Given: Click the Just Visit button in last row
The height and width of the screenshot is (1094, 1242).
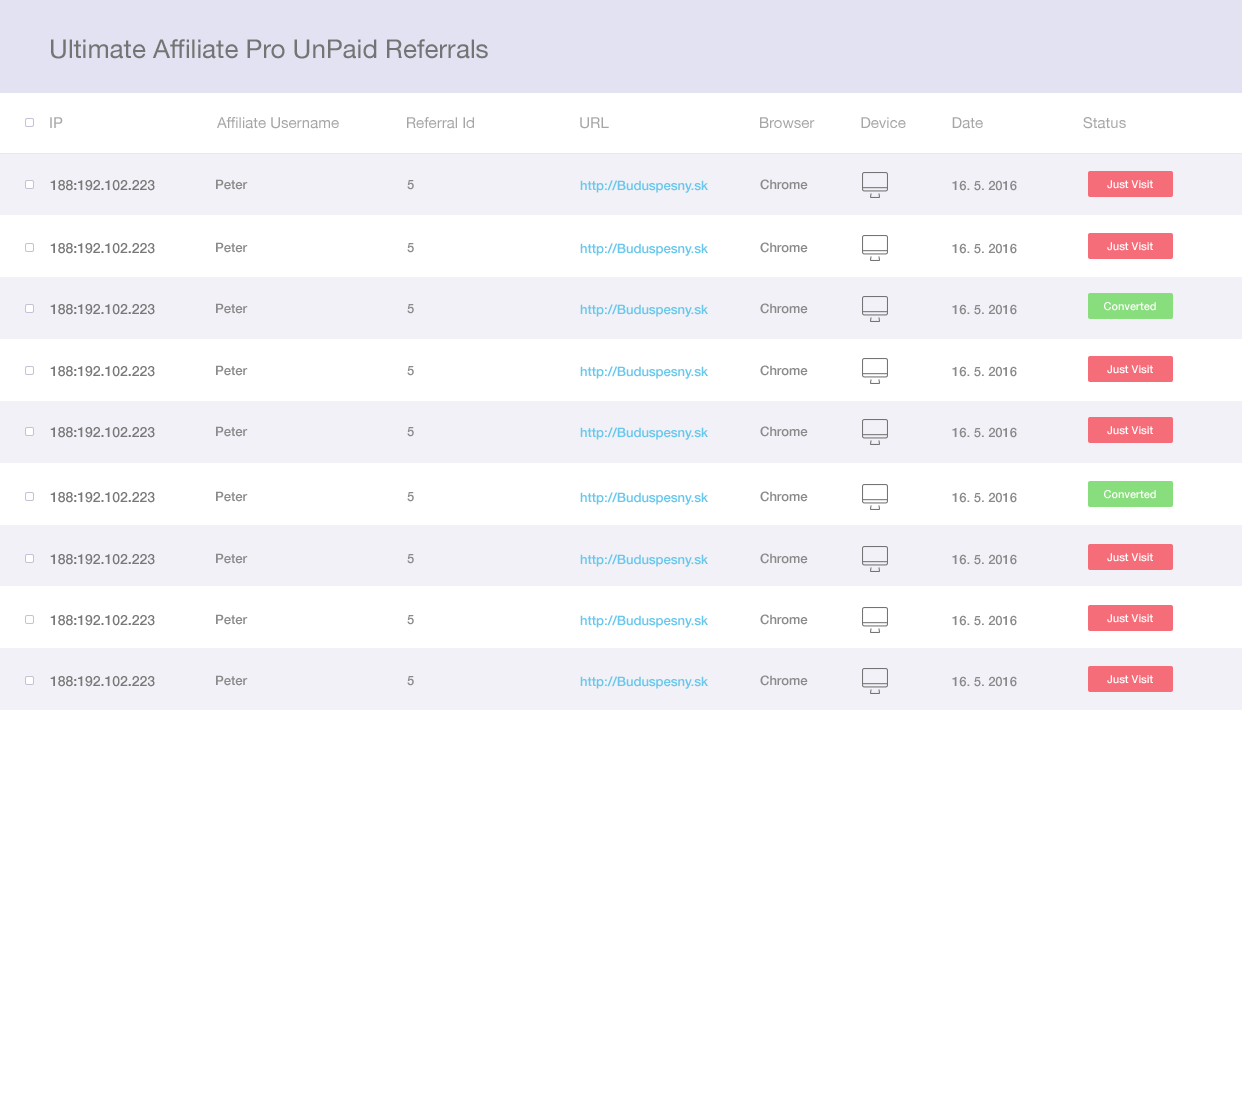Looking at the screenshot, I should (x=1130, y=679).
